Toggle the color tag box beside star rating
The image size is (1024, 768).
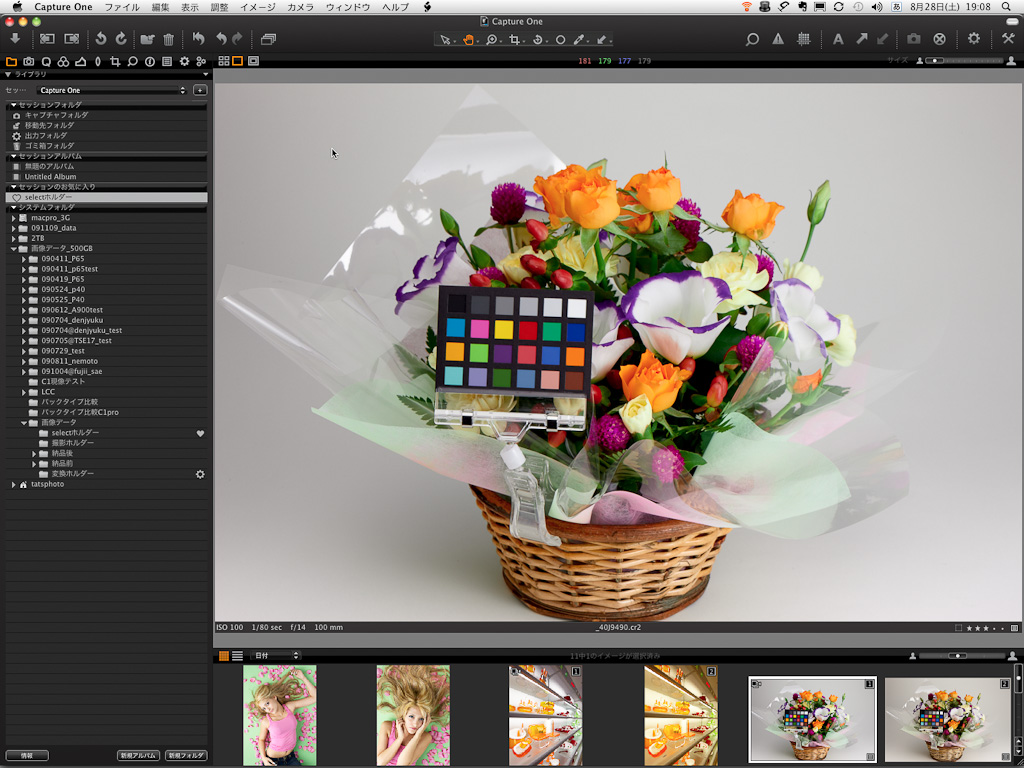click(x=958, y=628)
